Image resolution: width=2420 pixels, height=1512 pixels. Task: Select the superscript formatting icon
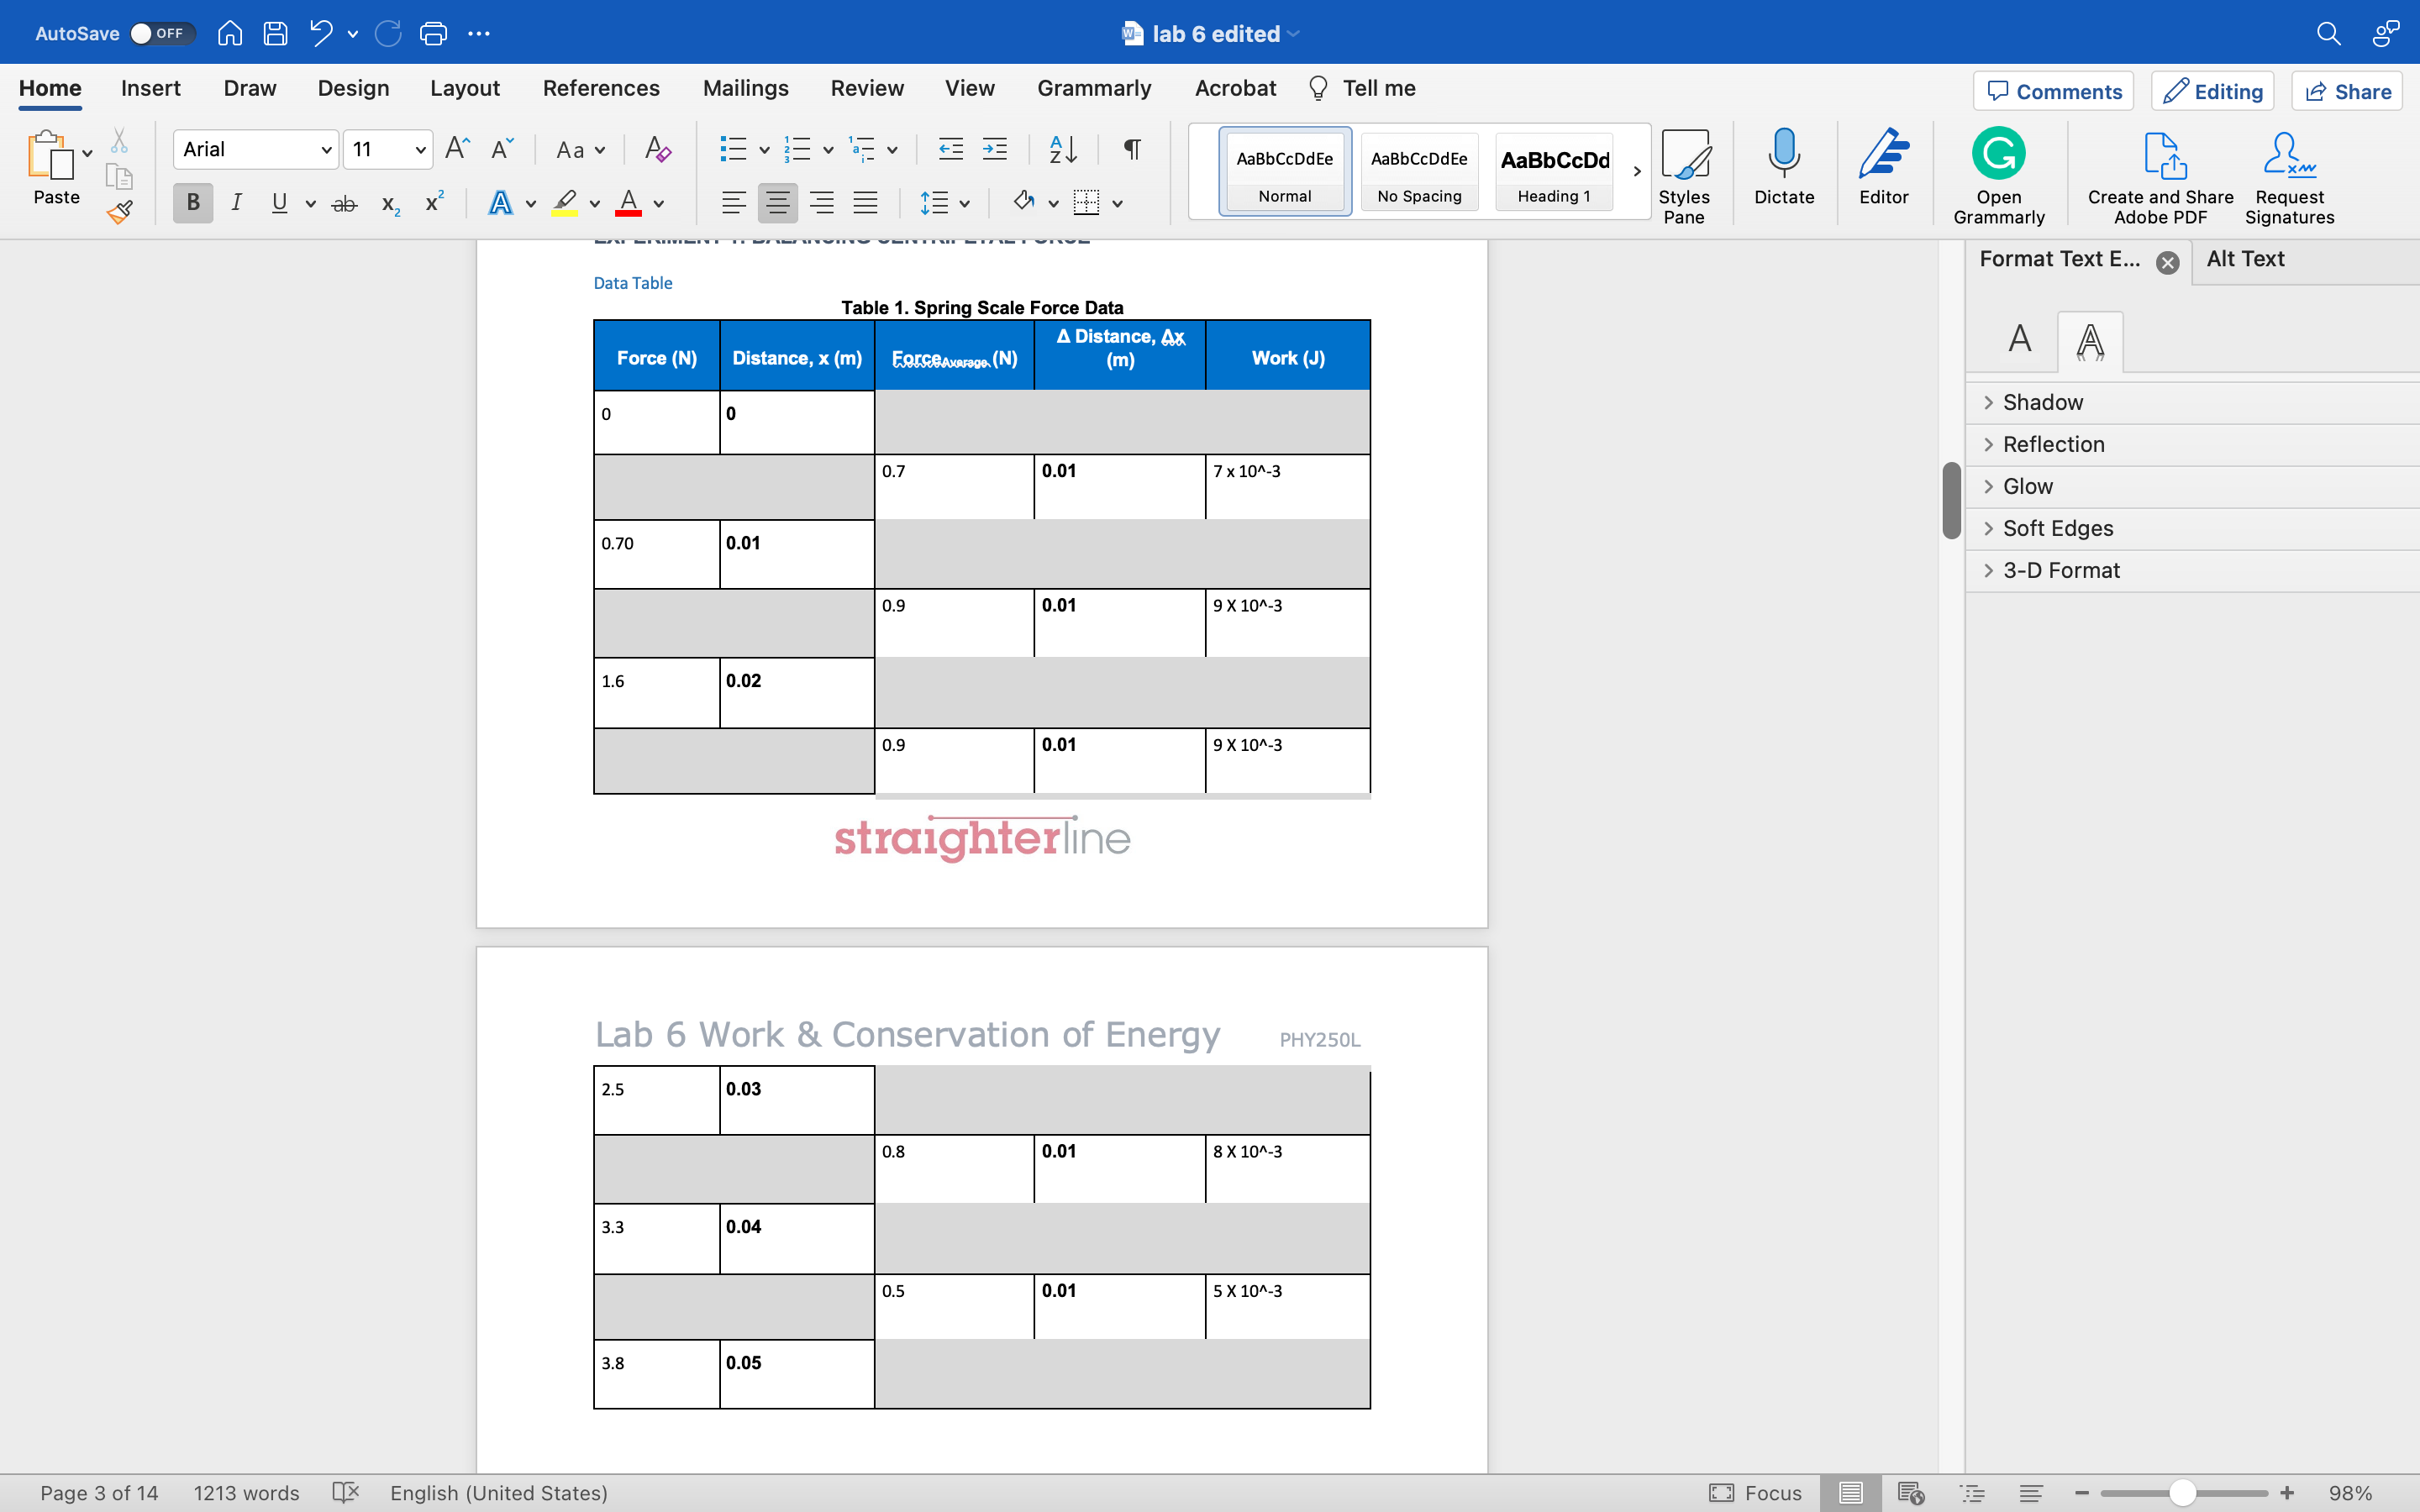[432, 203]
